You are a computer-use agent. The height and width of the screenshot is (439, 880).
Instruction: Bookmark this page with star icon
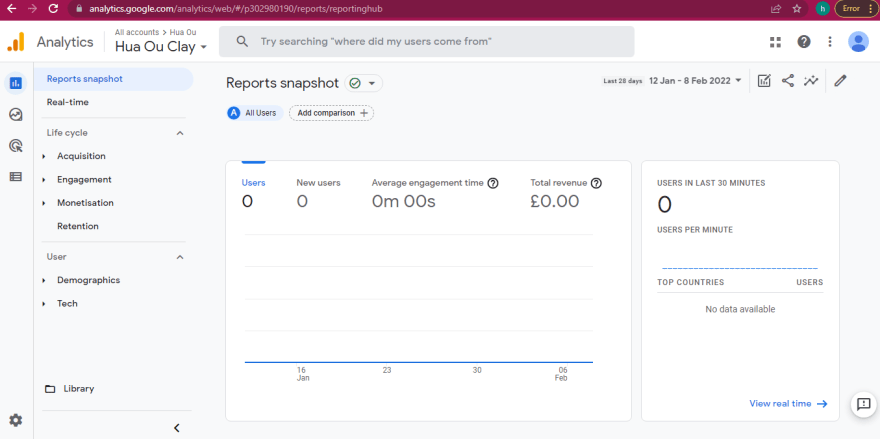(x=796, y=9)
